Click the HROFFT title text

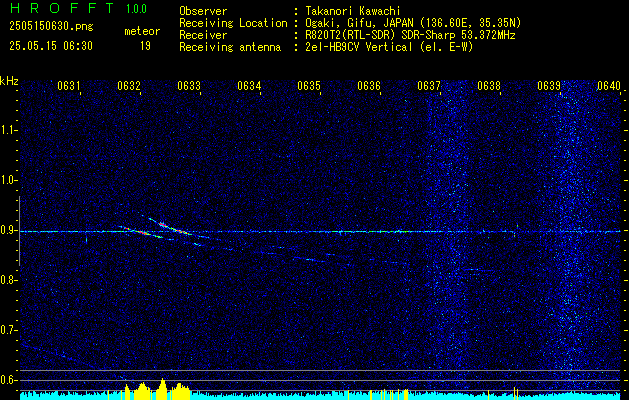click(62, 8)
